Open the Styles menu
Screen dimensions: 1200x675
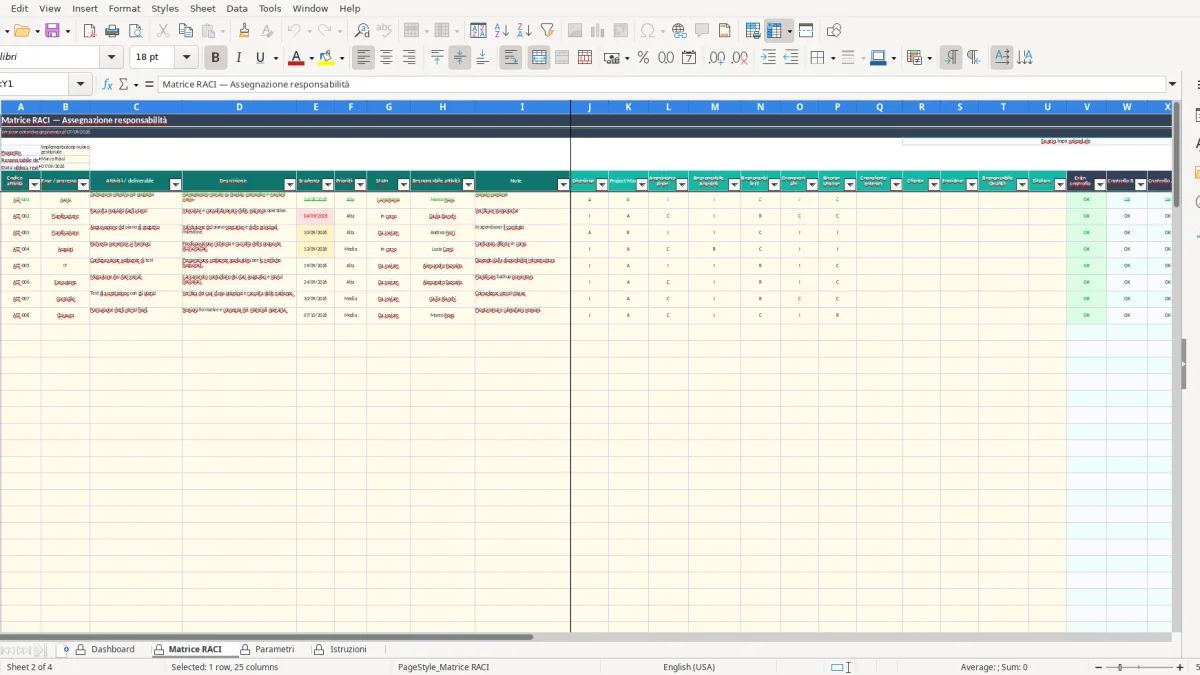[x=165, y=8]
